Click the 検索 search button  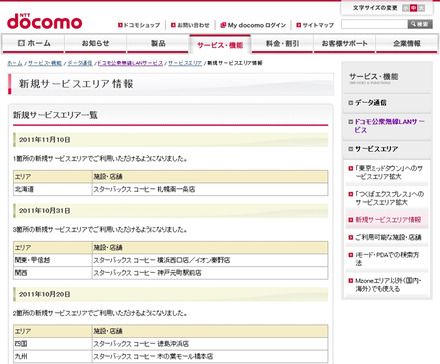coord(420,24)
